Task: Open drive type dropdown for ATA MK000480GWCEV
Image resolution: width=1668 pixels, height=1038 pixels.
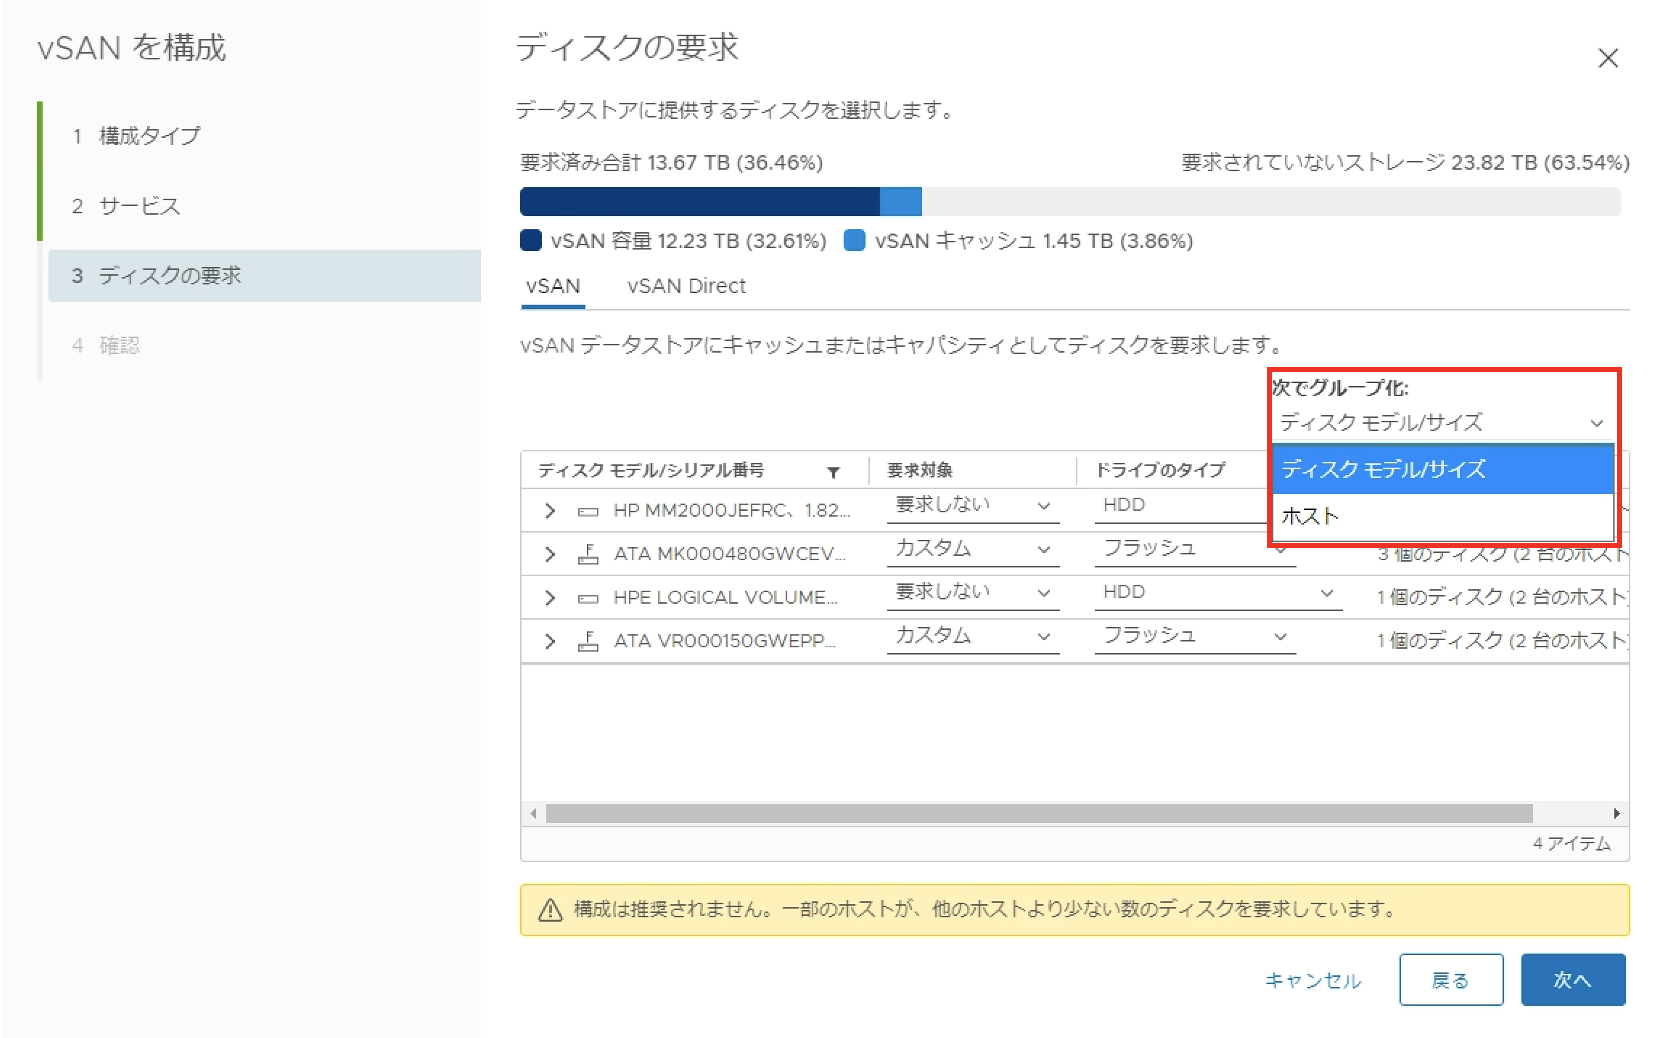Action: tap(1195, 549)
